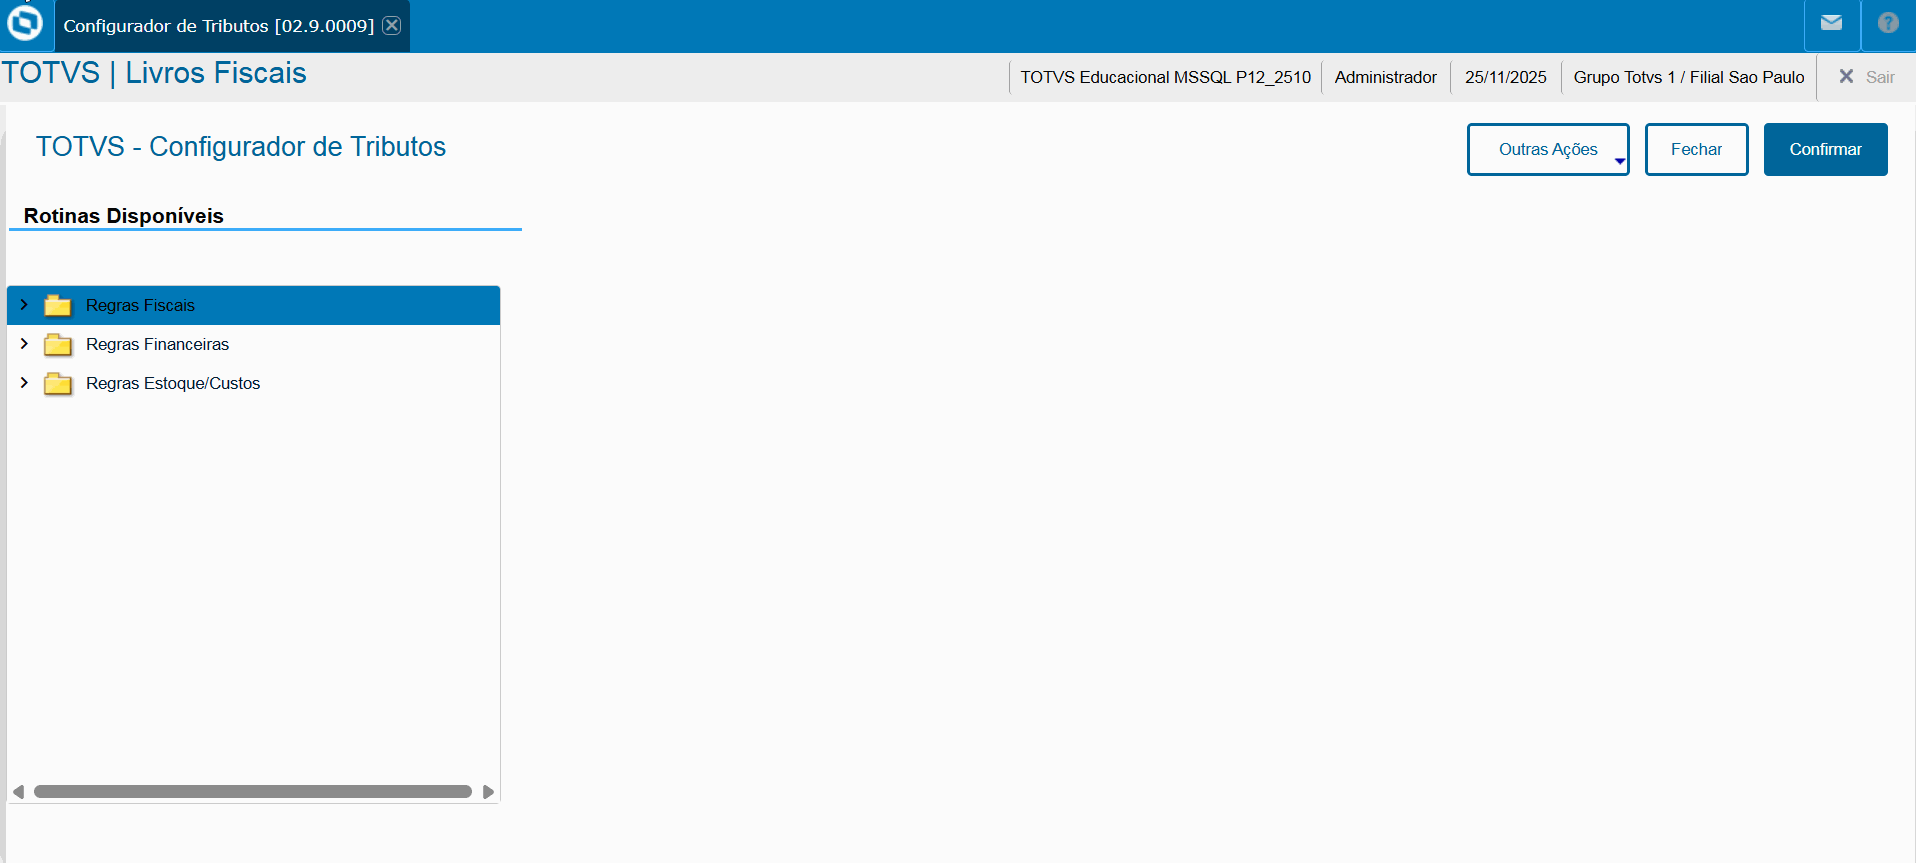Switch to Configurador de Tributos tab

tap(218, 26)
